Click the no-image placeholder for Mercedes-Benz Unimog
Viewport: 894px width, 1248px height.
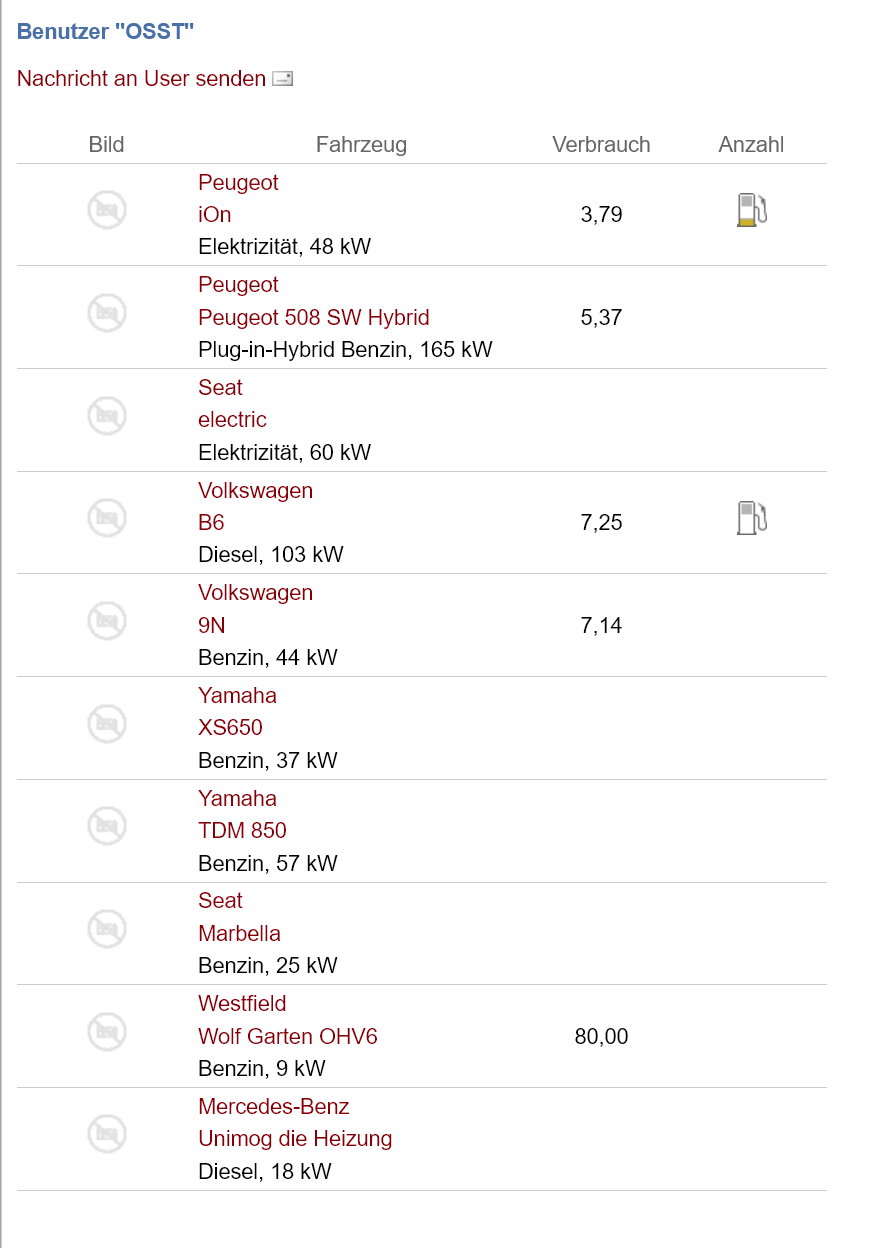(x=107, y=1134)
